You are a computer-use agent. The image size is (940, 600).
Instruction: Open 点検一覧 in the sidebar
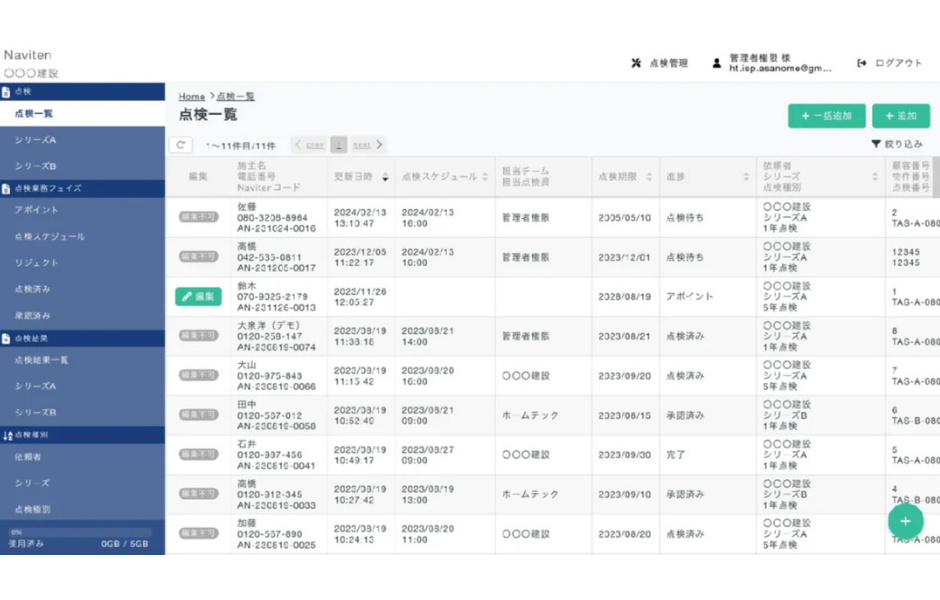[x=82, y=114]
